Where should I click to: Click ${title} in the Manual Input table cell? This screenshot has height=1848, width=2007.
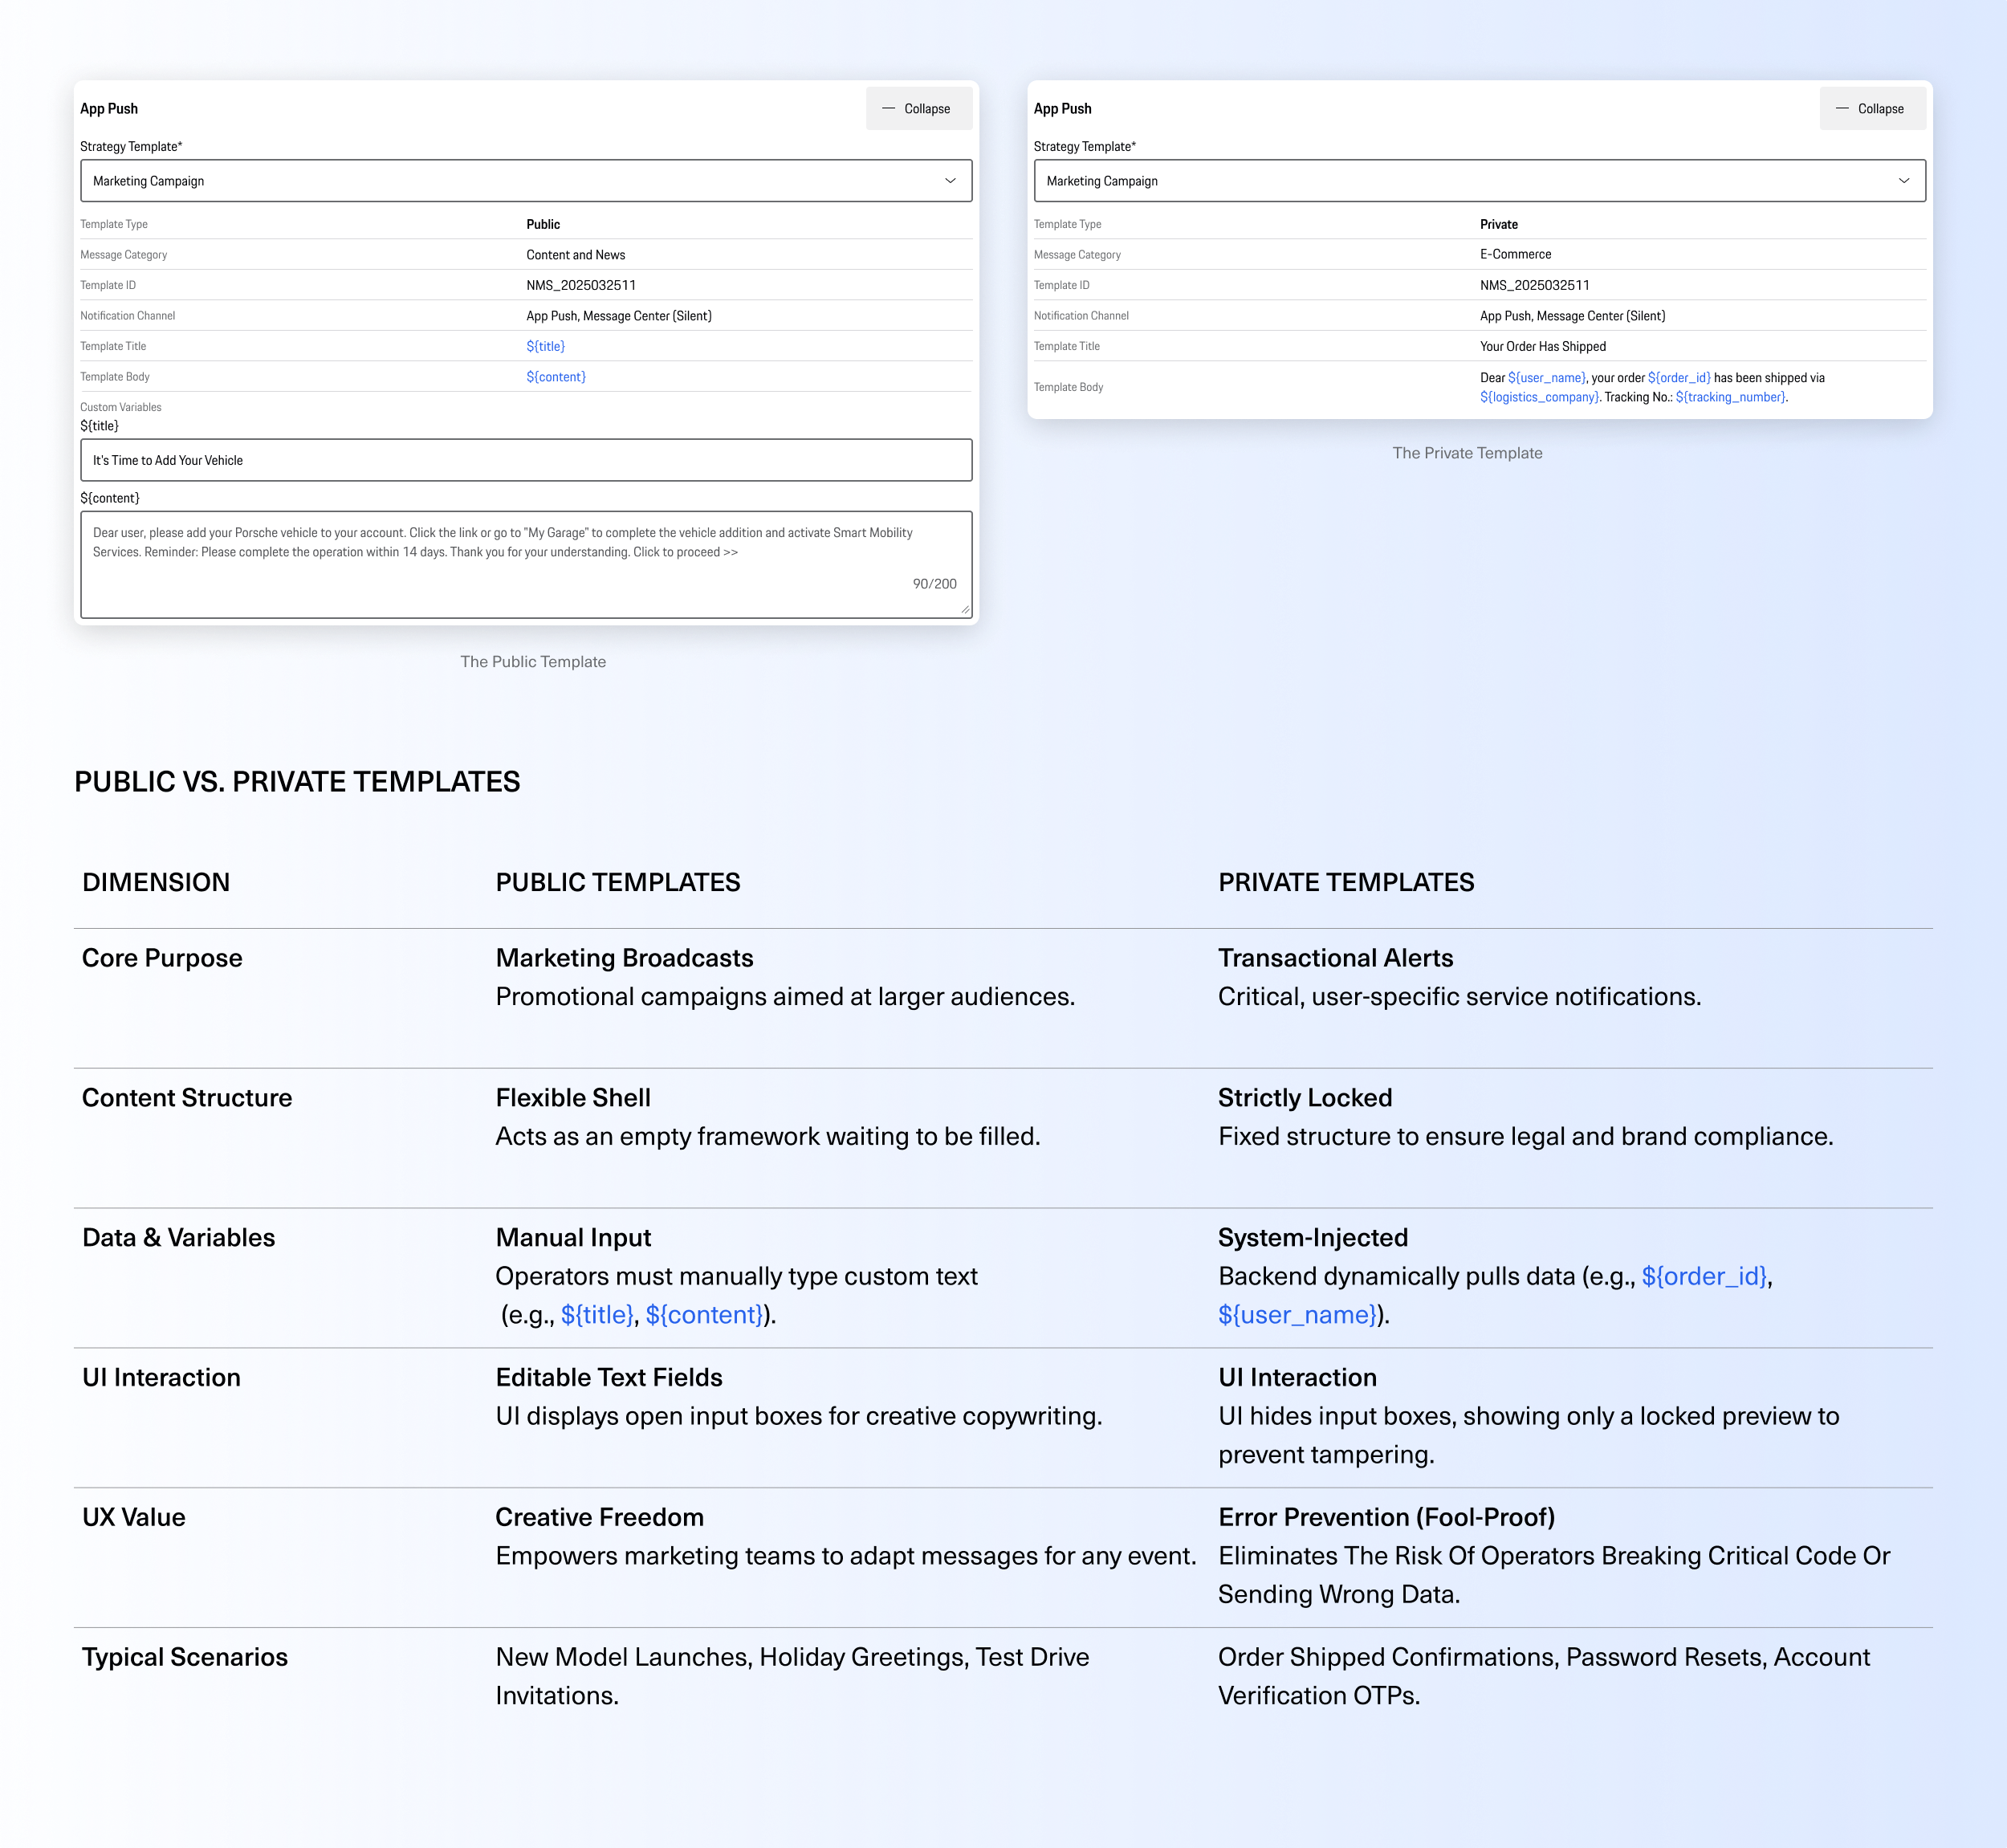[596, 1315]
